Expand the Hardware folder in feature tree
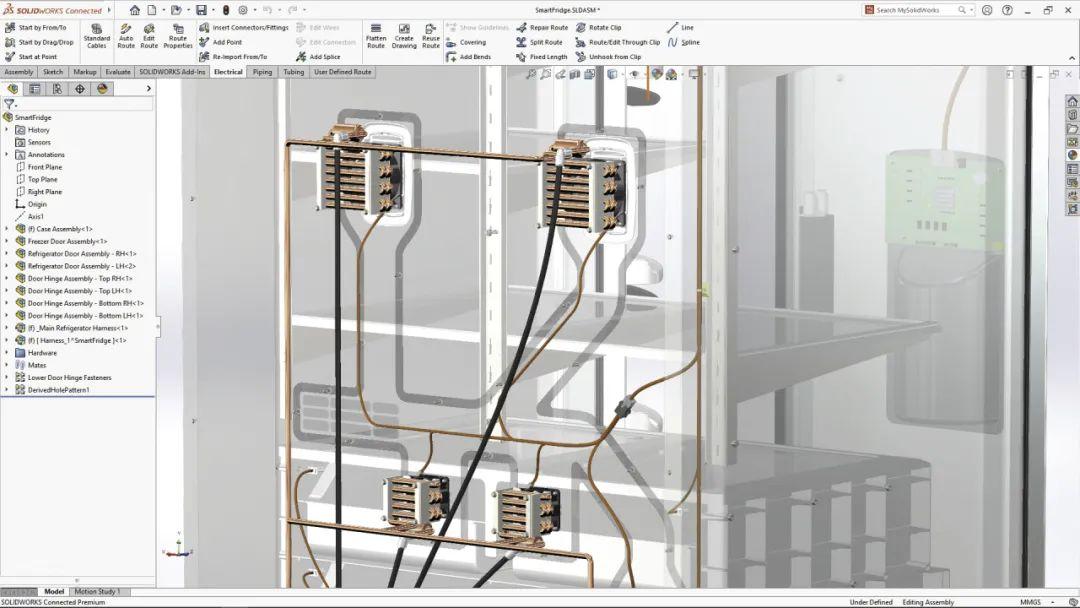The height and width of the screenshot is (608, 1080). [6, 352]
